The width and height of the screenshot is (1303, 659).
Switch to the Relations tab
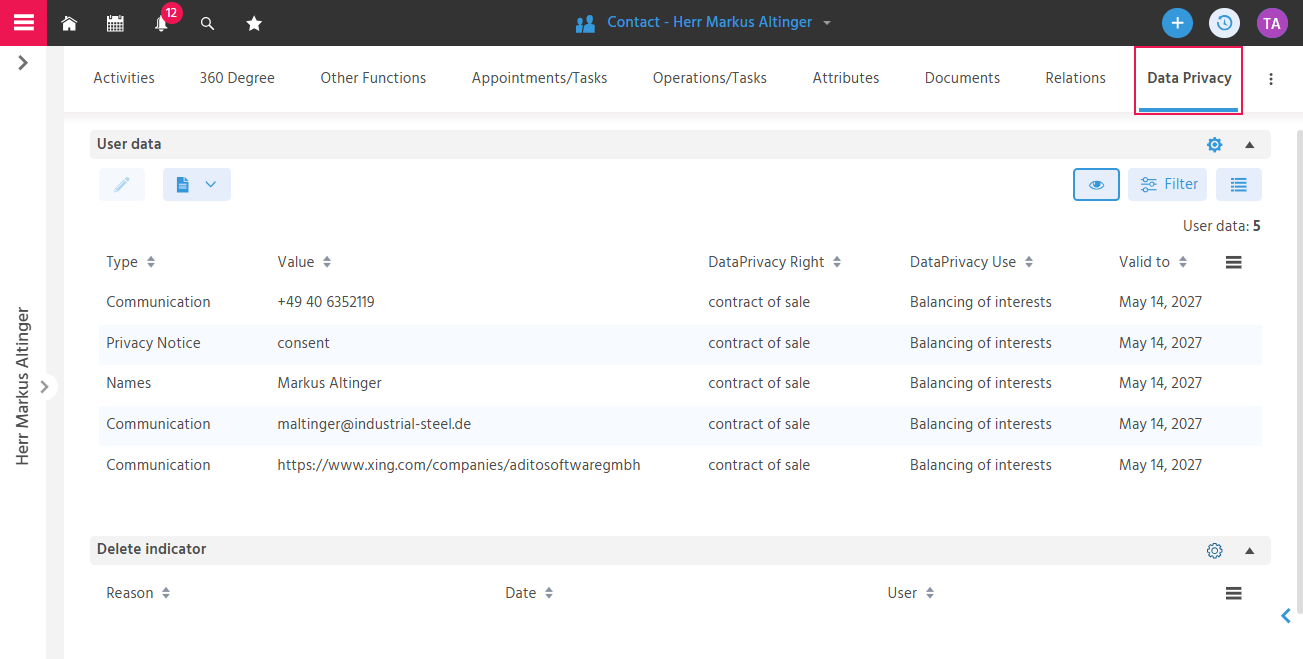[x=1075, y=78]
